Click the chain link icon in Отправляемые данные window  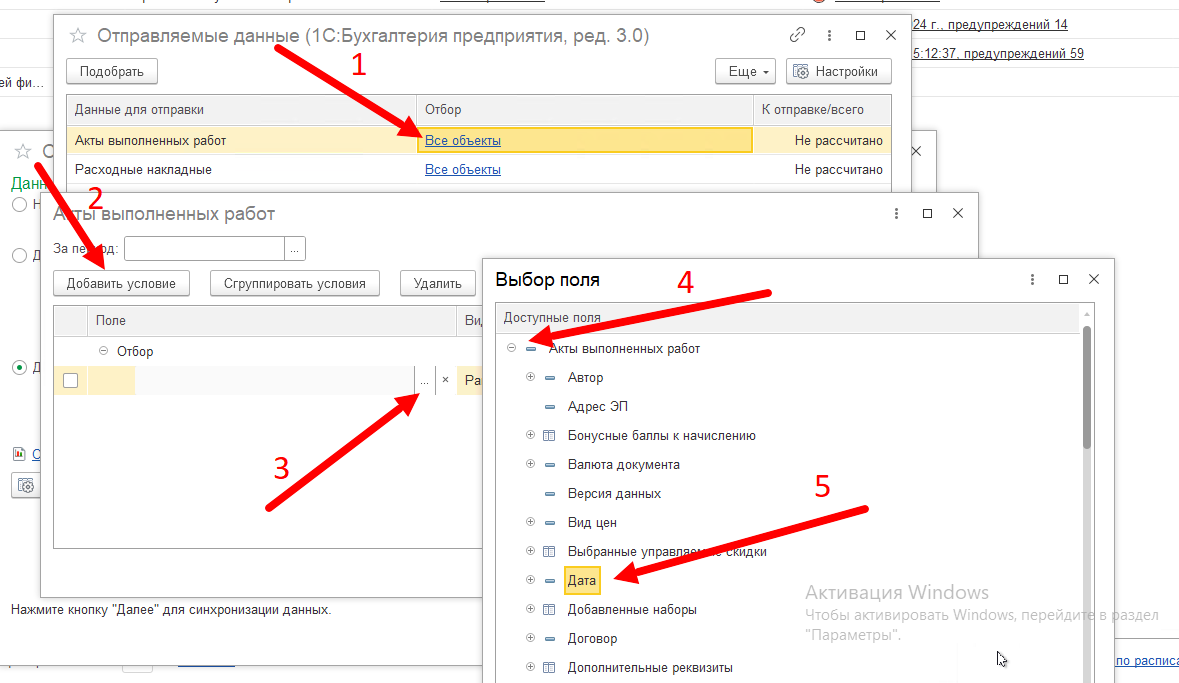(x=797, y=35)
